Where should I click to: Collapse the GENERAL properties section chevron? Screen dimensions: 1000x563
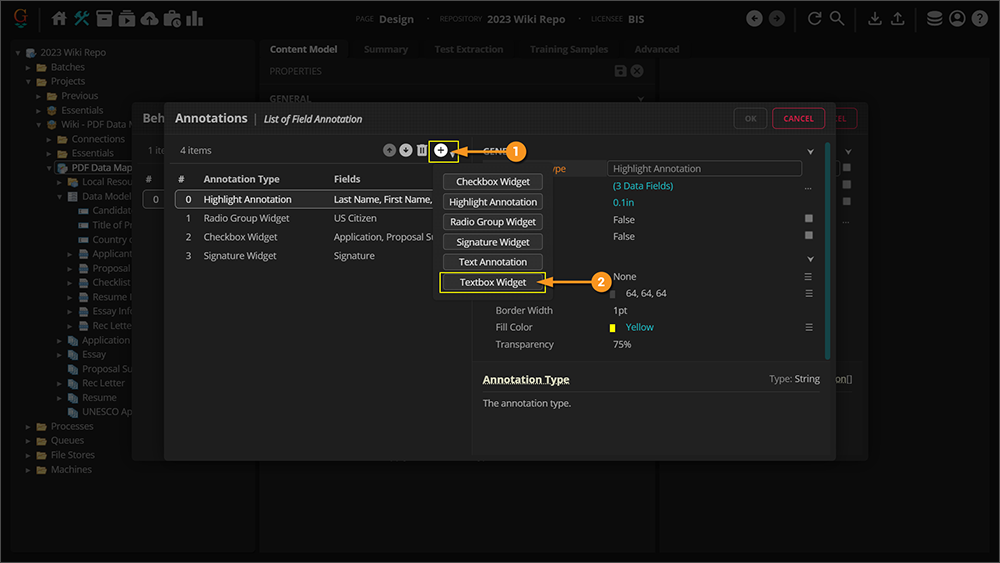[810, 151]
